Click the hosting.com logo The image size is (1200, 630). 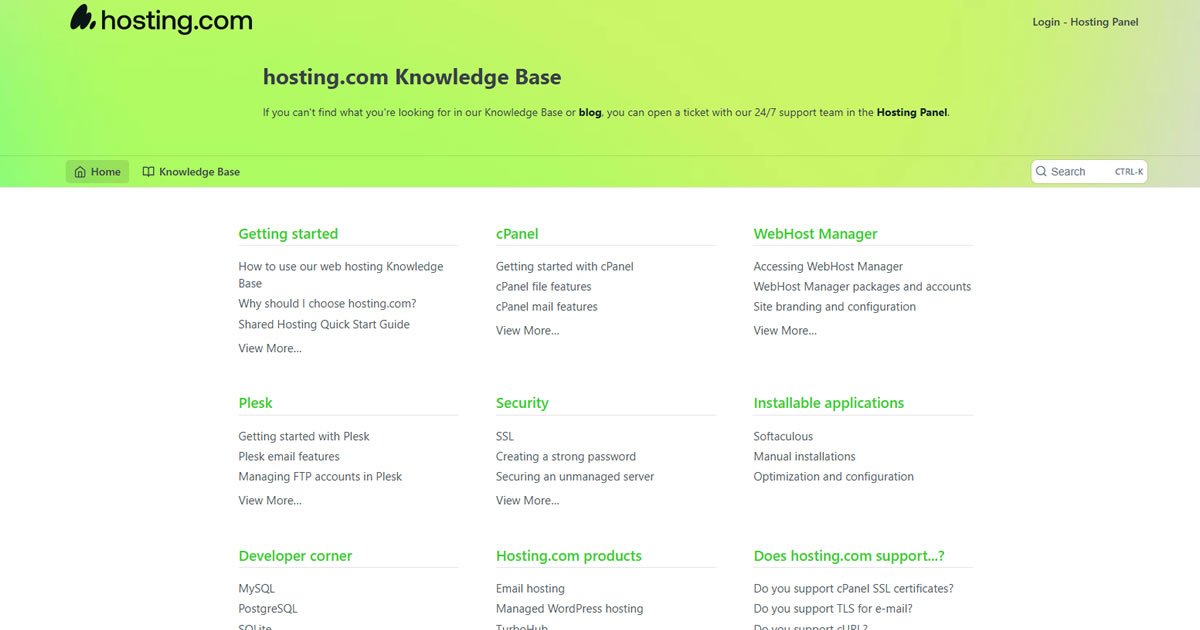tap(161, 20)
